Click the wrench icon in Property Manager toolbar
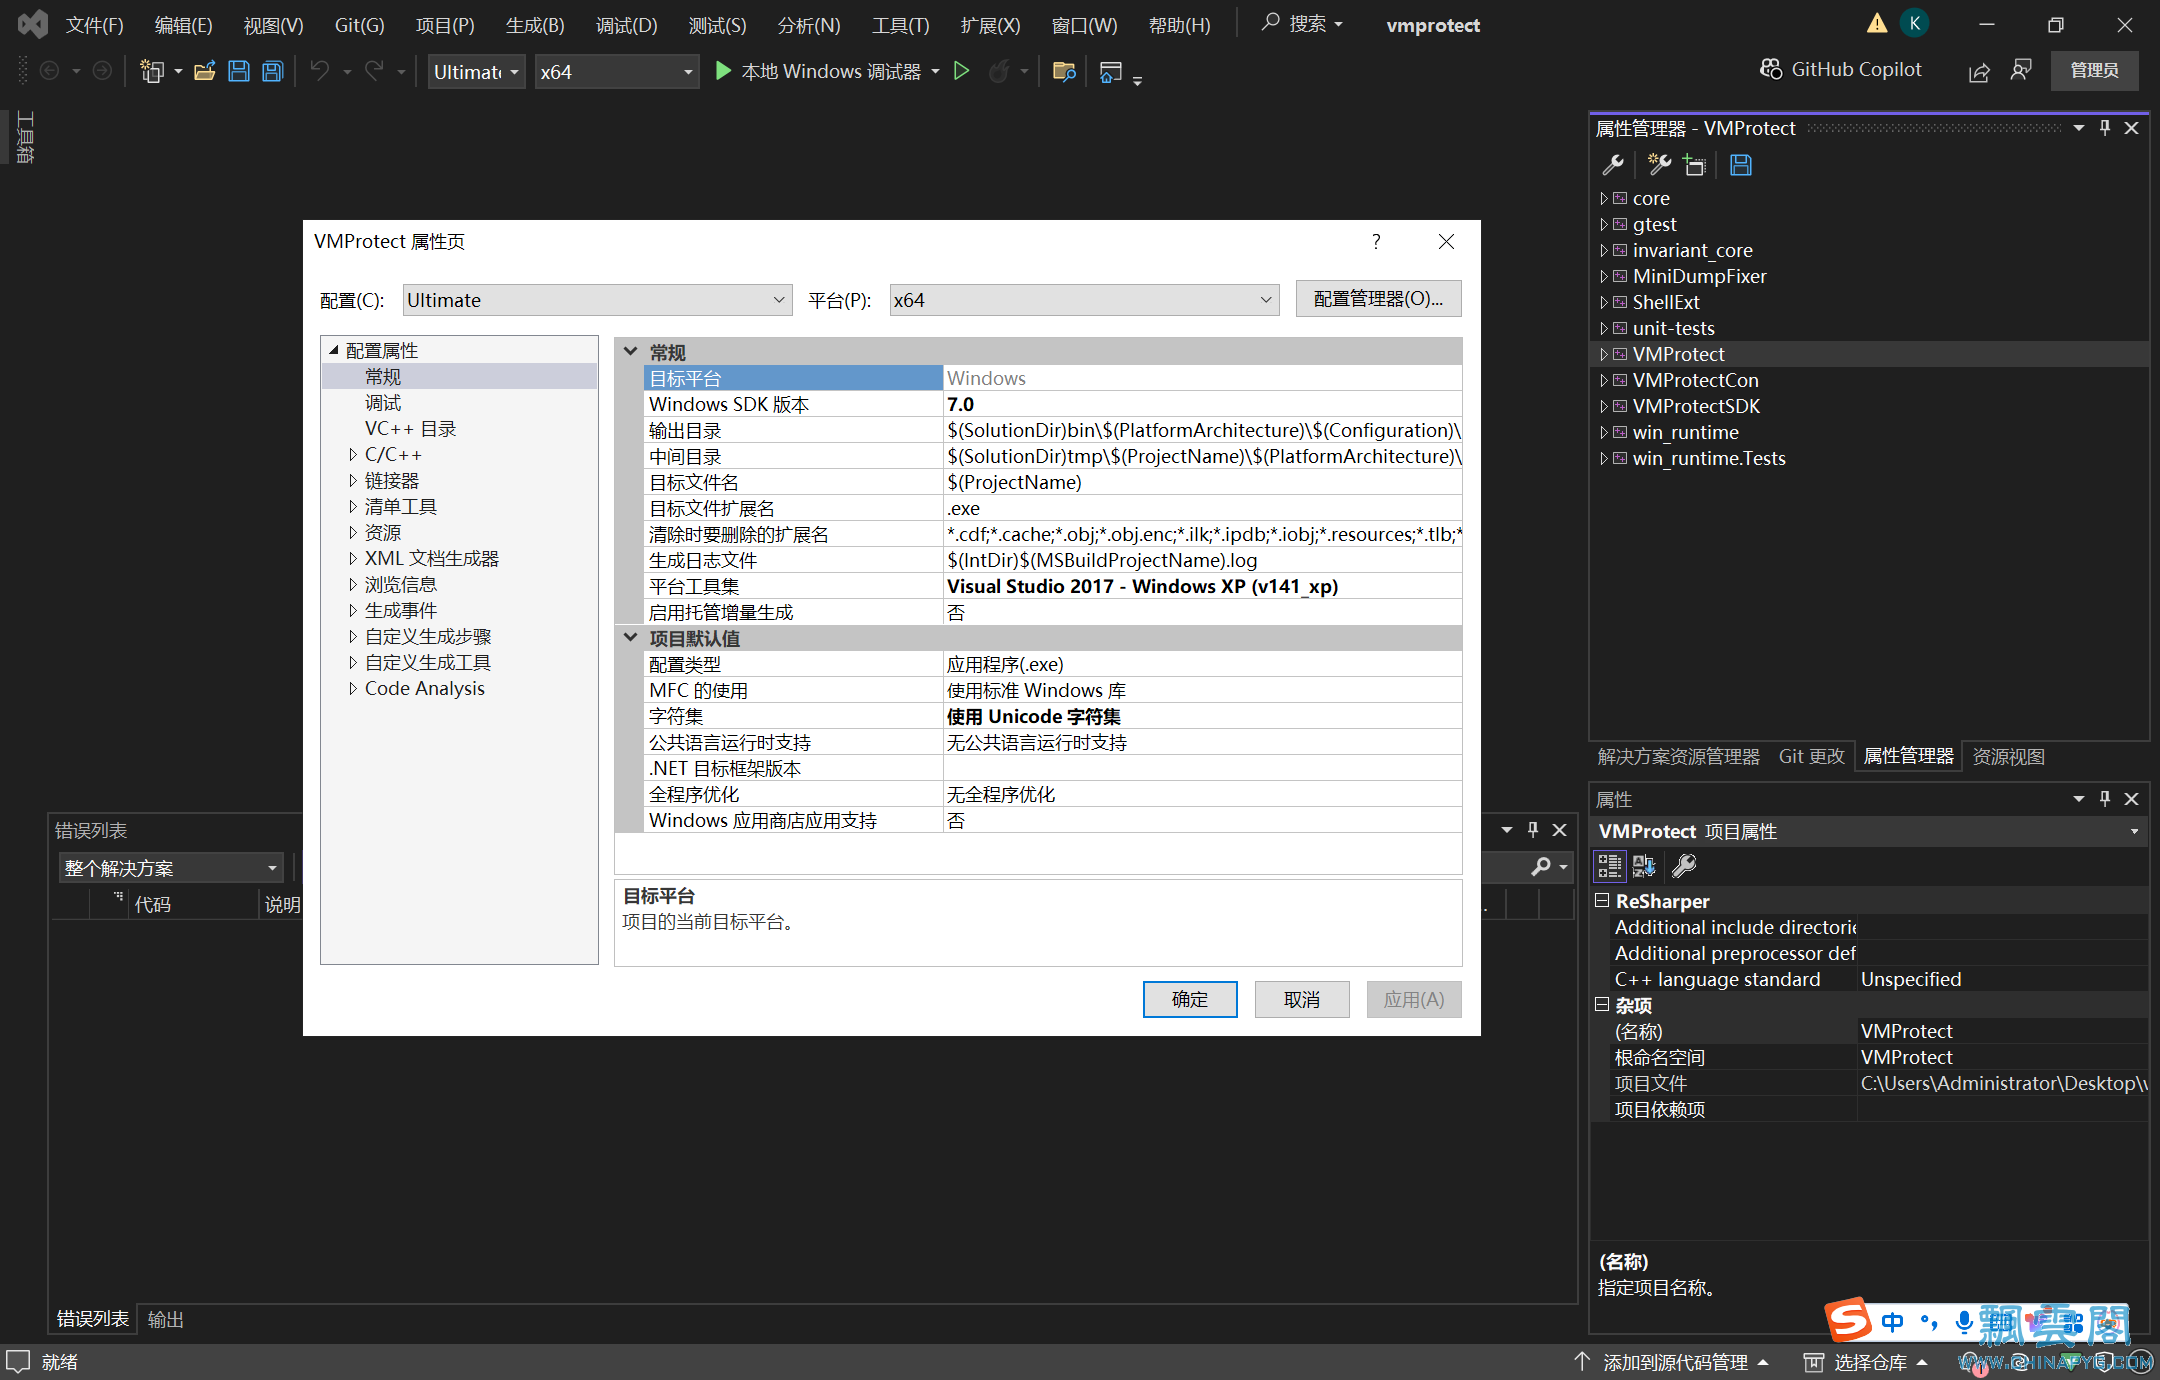 pos(1612,165)
